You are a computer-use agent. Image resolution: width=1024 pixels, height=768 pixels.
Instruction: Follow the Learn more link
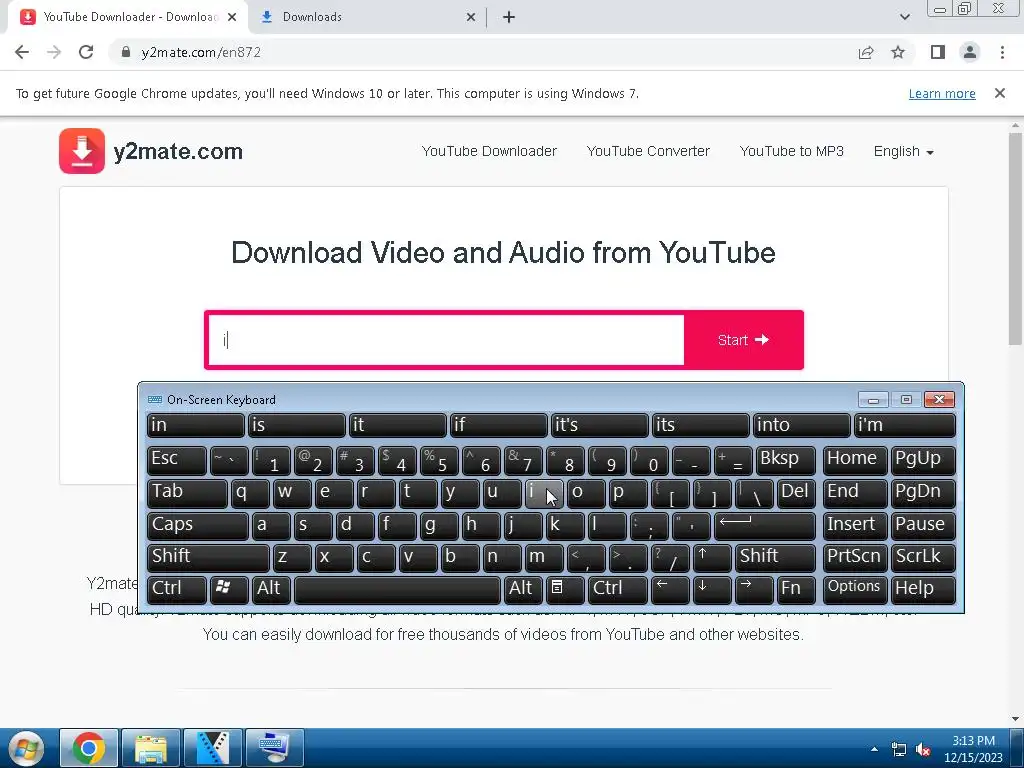[942, 93]
